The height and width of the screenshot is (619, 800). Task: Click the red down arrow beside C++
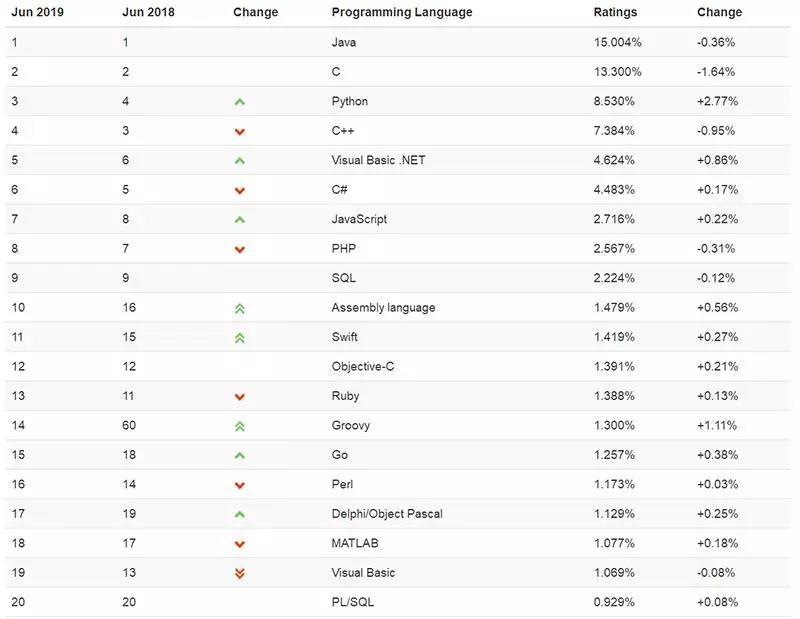pyautogui.click(x=240, y=131)
